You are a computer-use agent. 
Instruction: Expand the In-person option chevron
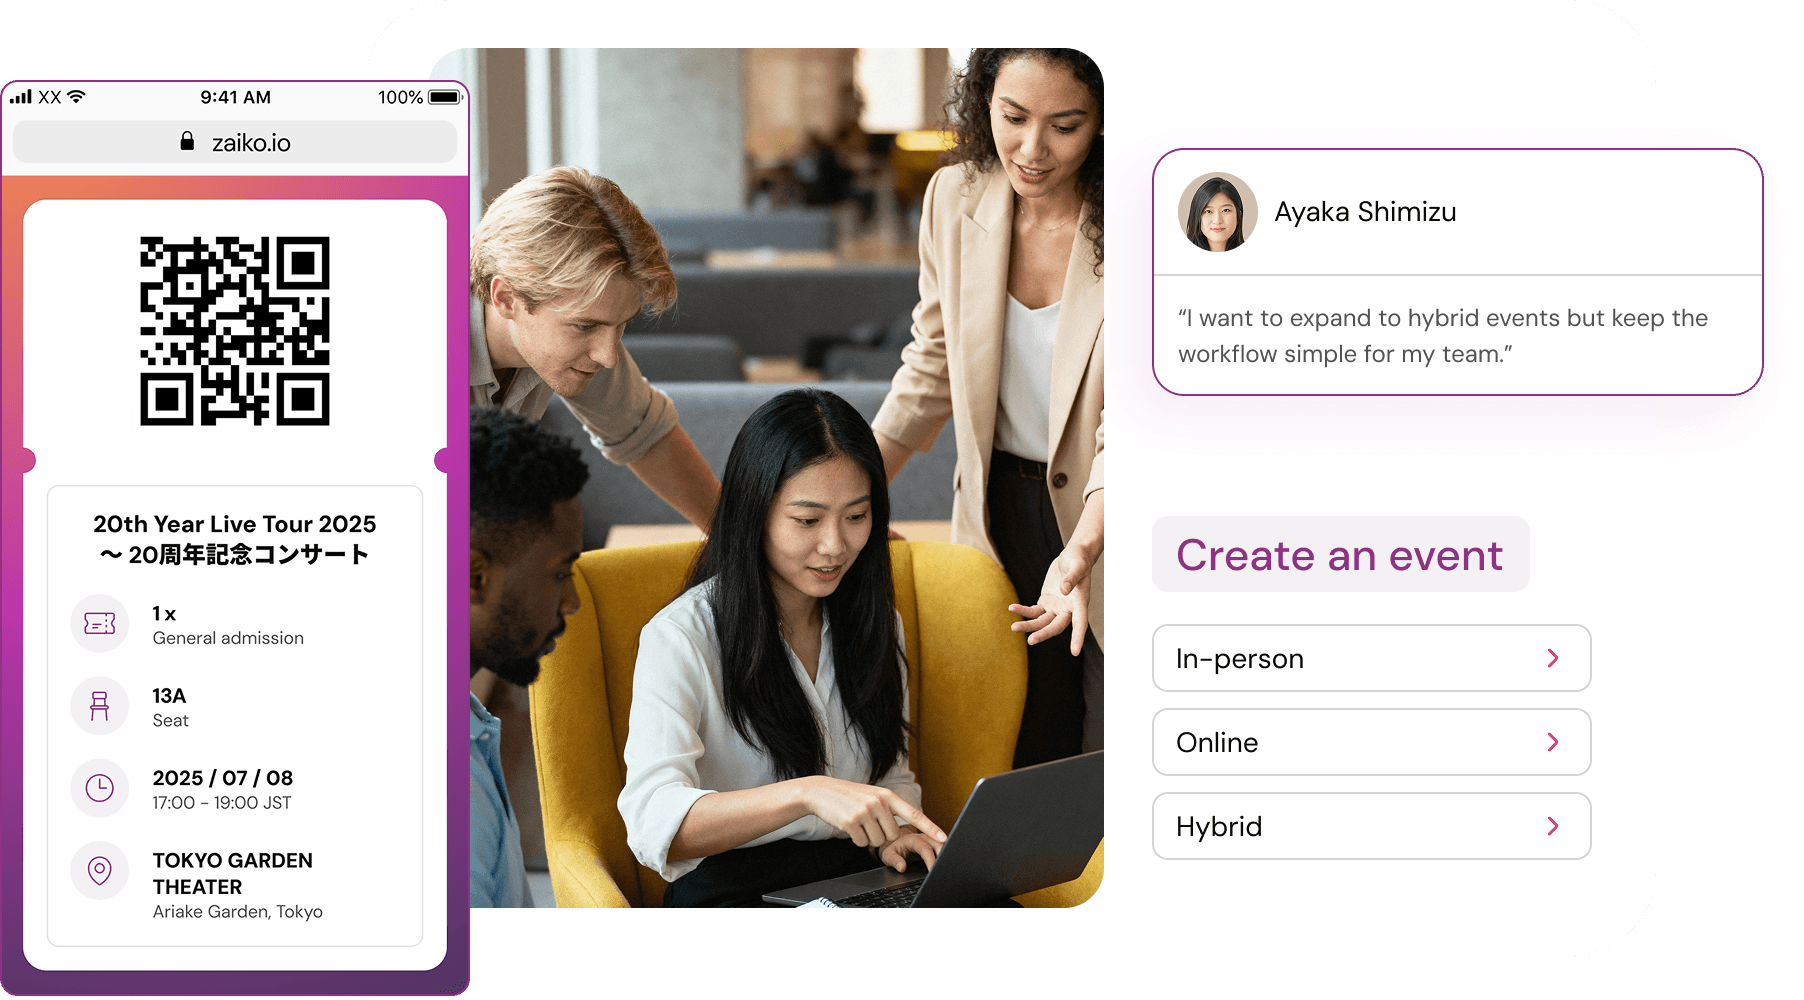1553,658
